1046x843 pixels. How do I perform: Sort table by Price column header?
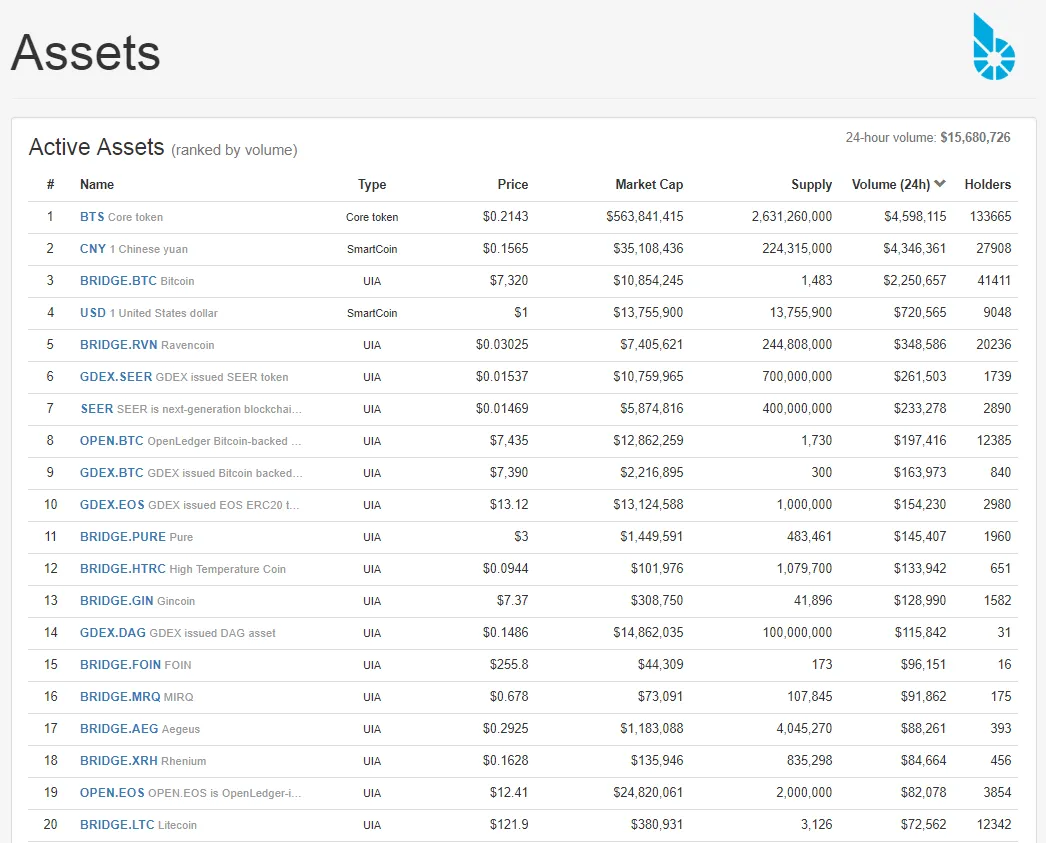(x=512, y=185)
